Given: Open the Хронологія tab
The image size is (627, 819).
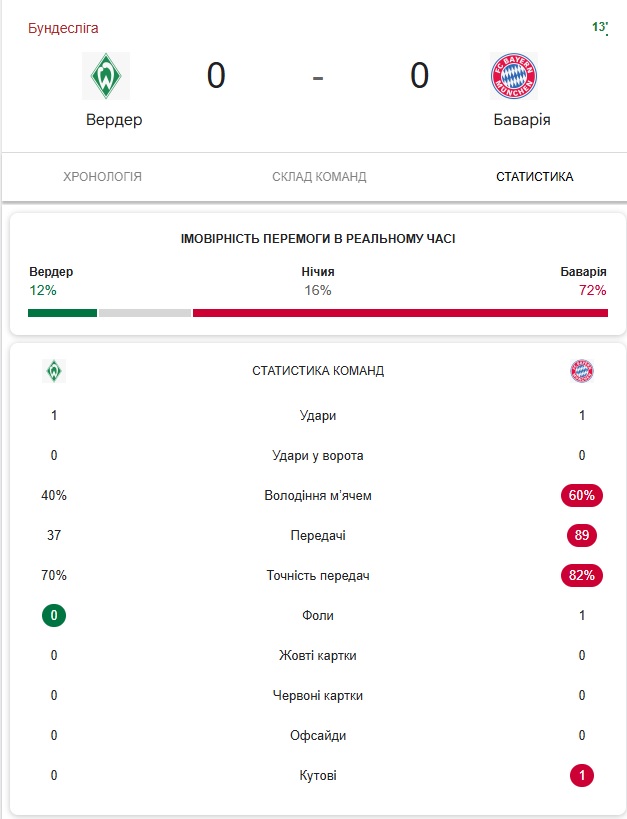Looking at the screenshot, I should pos(102,177).
